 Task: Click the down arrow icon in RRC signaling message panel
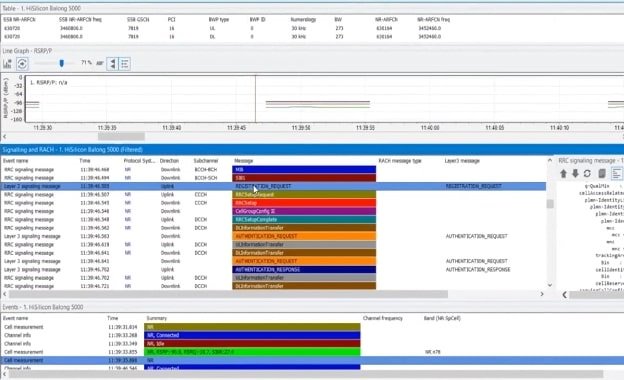tap(575, 173)
